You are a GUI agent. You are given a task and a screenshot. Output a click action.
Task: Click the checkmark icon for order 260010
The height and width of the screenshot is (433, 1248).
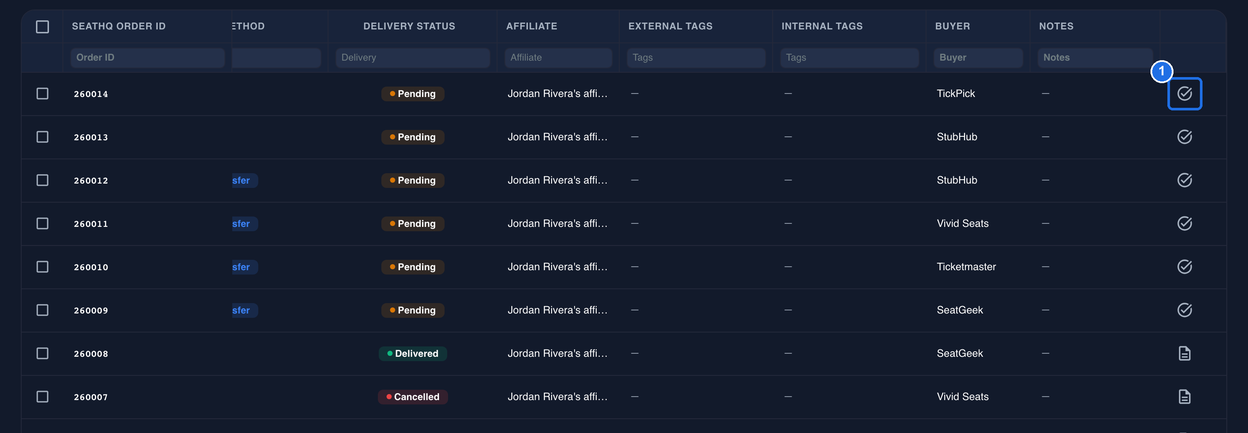pyautogui.click(x=1185, y=267)
